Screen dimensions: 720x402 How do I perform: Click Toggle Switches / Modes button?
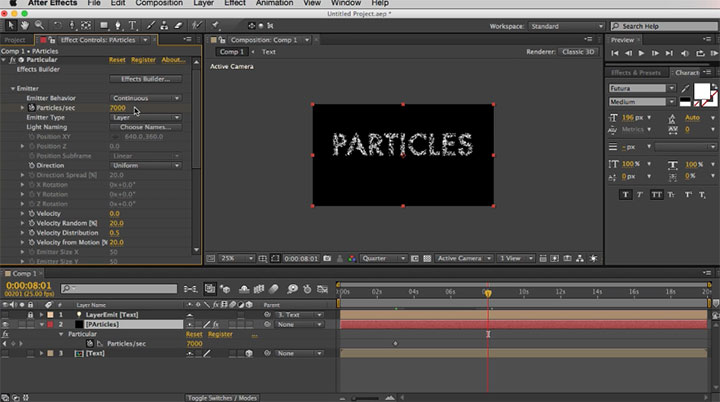pos(222,398)
